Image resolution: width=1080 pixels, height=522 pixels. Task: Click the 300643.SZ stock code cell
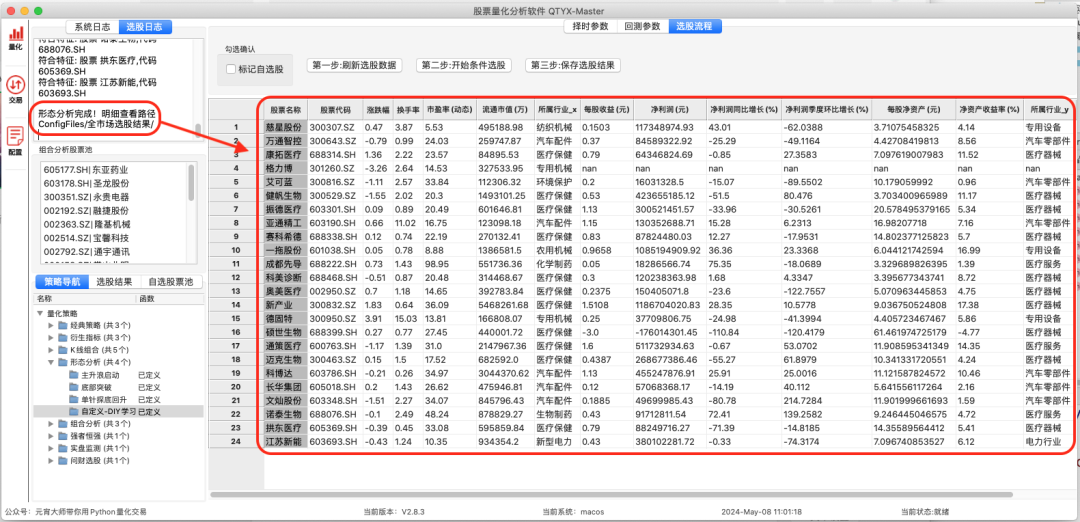coord(334,140)
